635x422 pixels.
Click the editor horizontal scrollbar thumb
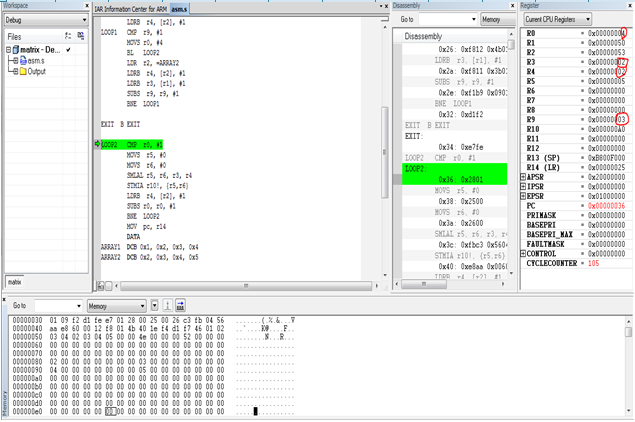[246, 286]
